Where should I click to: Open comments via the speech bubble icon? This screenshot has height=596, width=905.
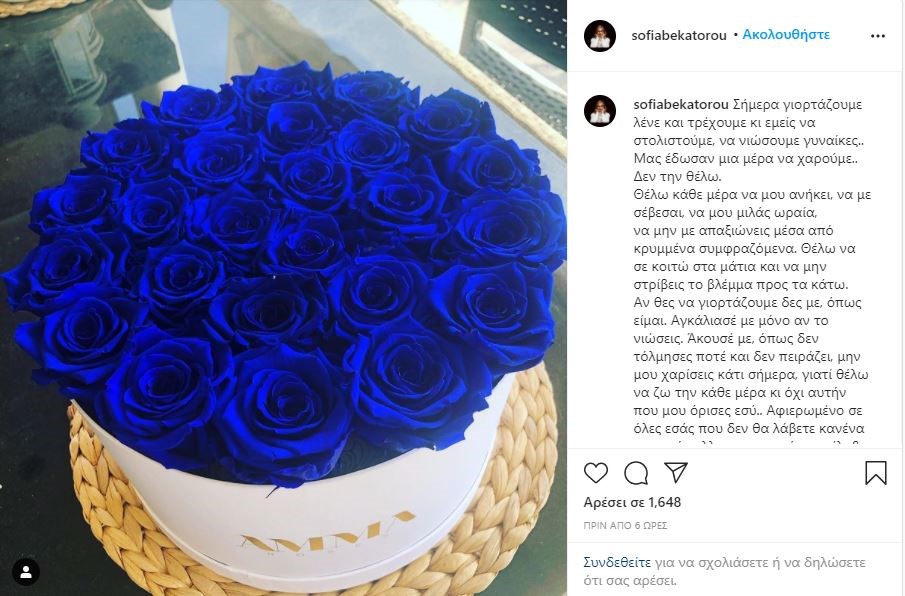(x=635, y=473)
